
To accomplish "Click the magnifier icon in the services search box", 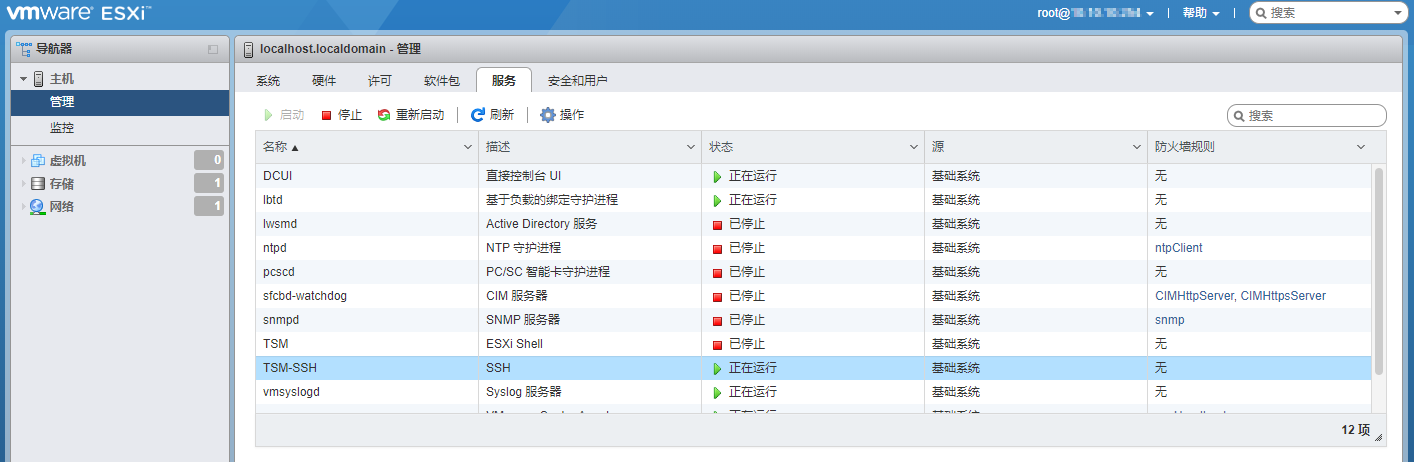I will point(1239,116).
